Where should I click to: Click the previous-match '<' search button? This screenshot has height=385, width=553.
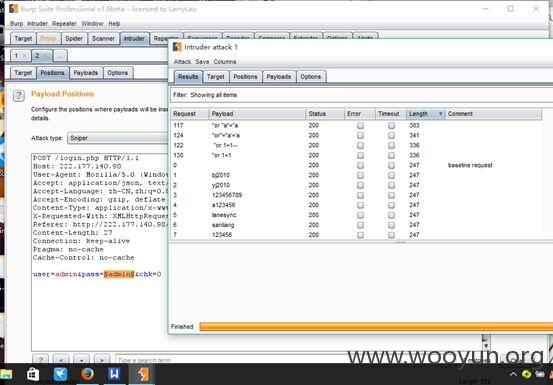pos(61,360)
